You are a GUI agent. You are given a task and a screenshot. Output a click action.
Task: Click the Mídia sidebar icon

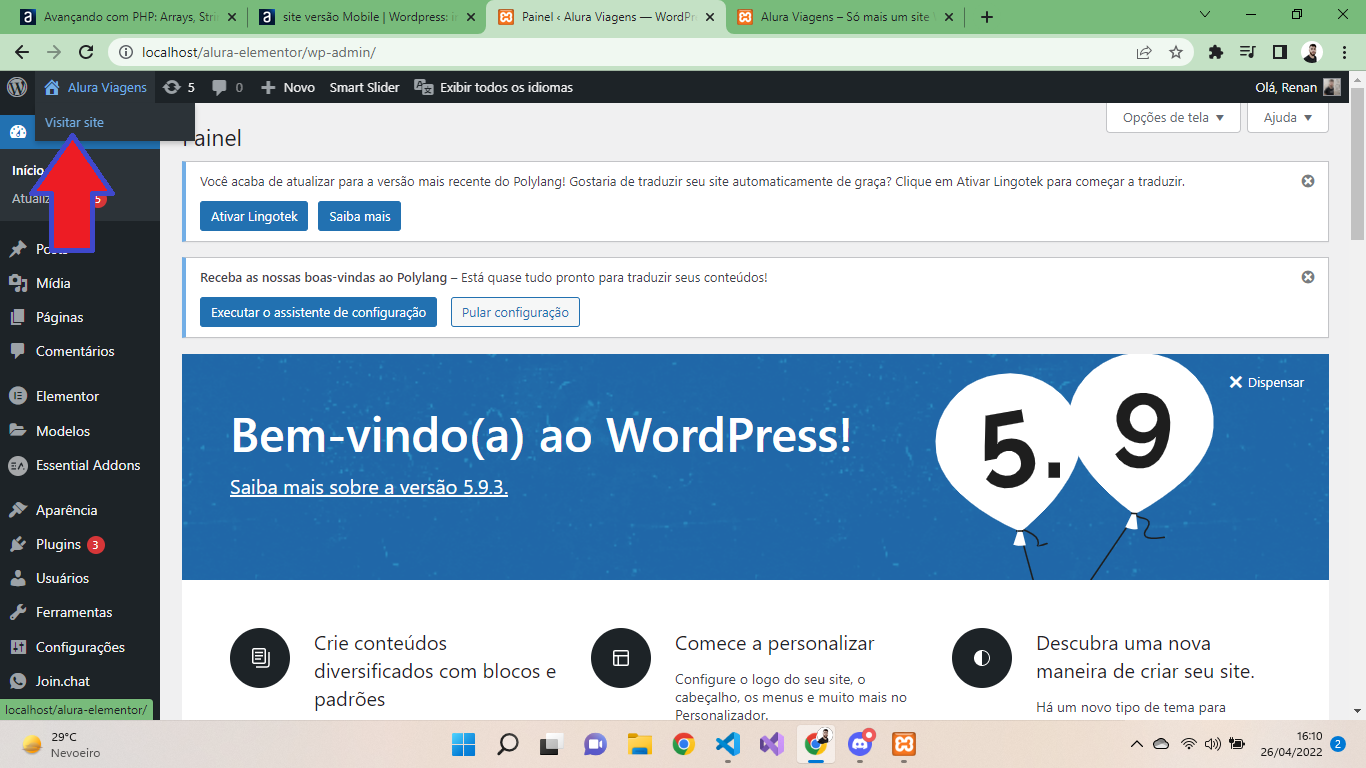click(18, 283)
